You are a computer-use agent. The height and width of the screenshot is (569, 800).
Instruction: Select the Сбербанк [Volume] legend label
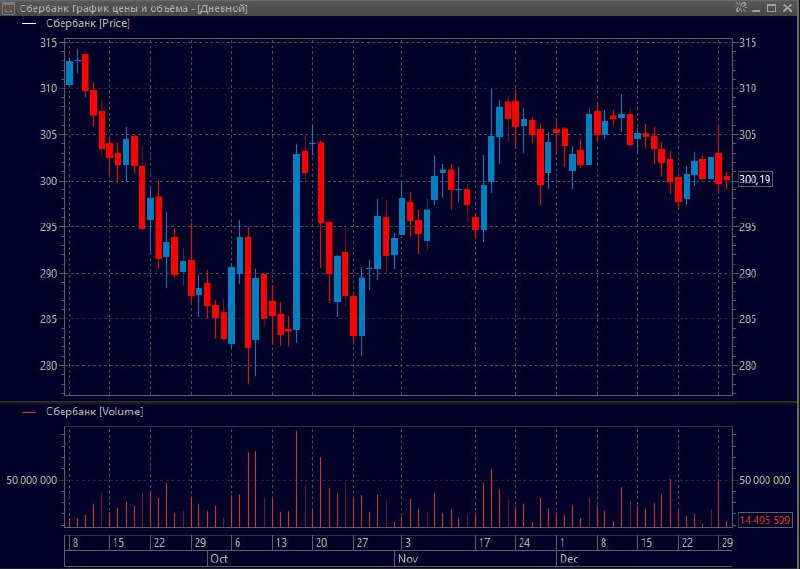[94, 411]
